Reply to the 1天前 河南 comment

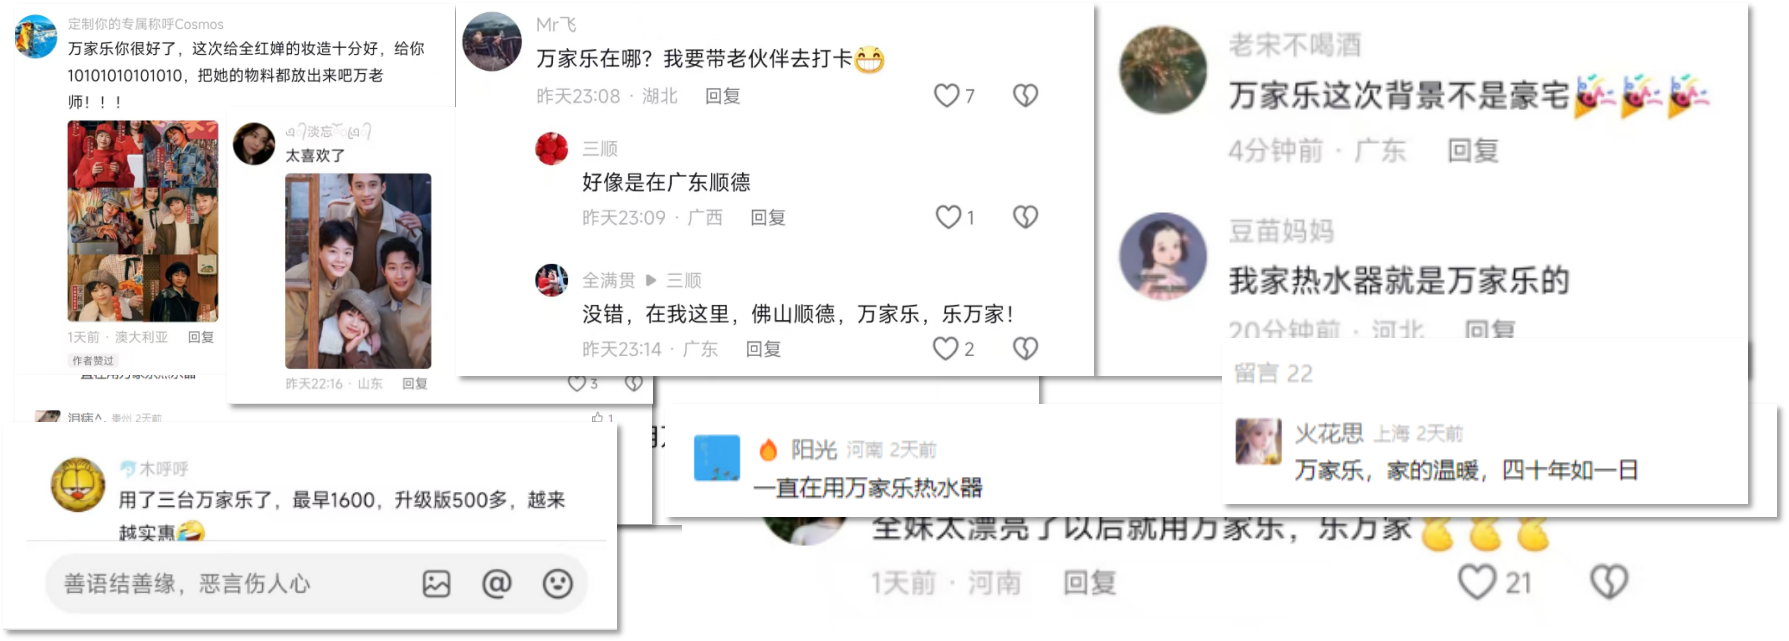[x=1089, y=583]
